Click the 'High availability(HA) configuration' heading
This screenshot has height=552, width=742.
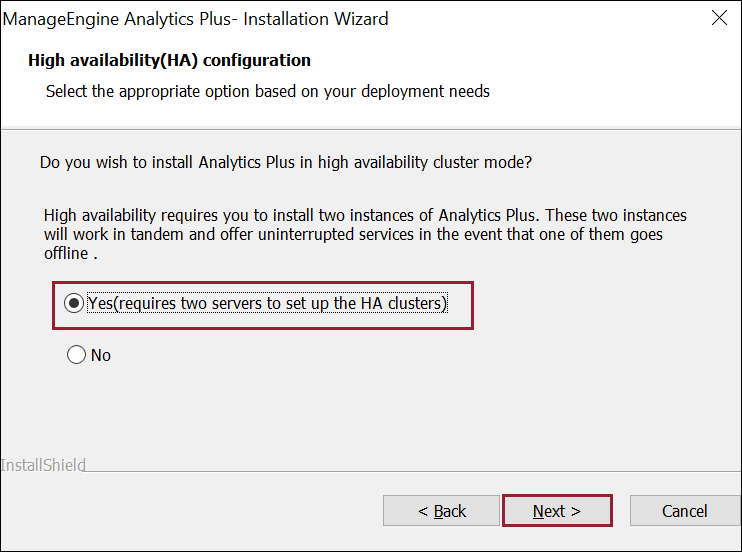click(x=169, y=61)
